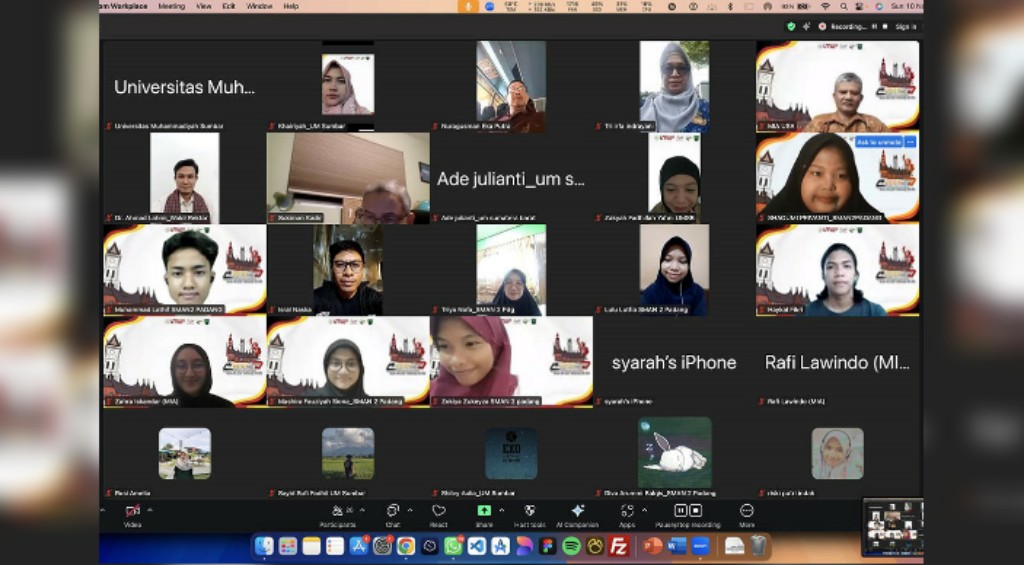
Task: Expand the arrow next to the Chat button
Action: 409,510
